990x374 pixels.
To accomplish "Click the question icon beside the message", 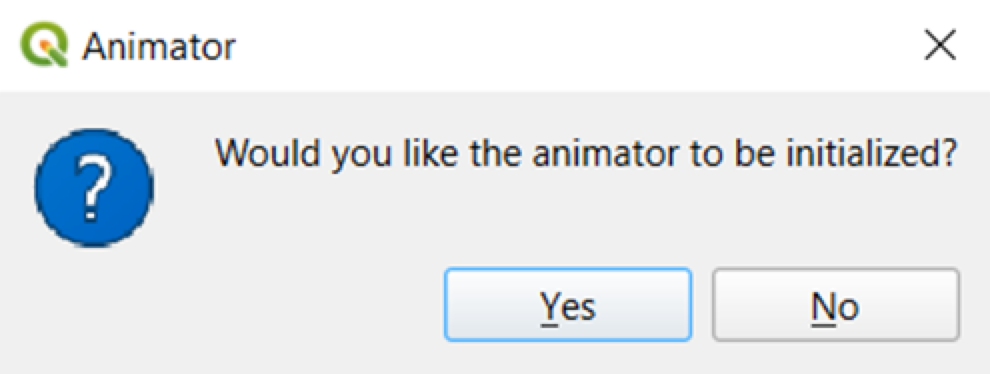I will pos(93,188).
